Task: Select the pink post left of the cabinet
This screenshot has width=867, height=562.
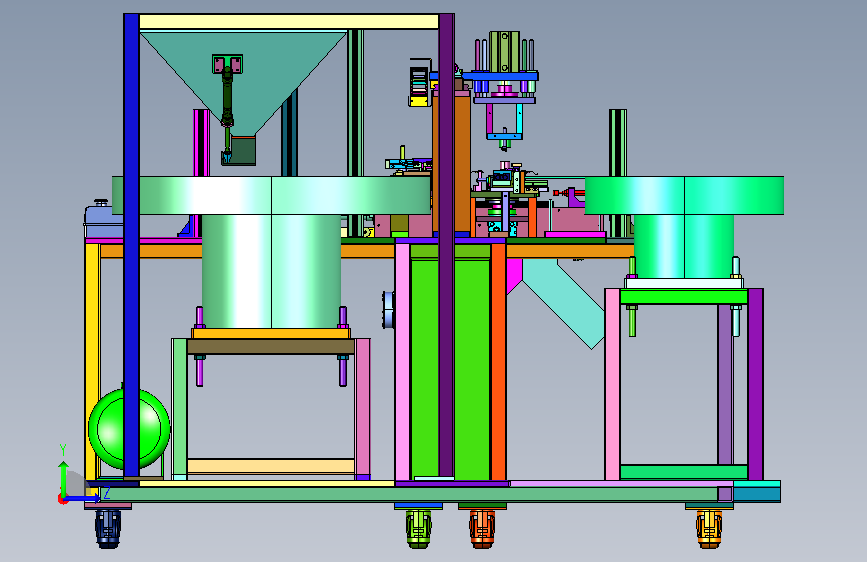Action: pyautogui.click(x=403, y=362)
